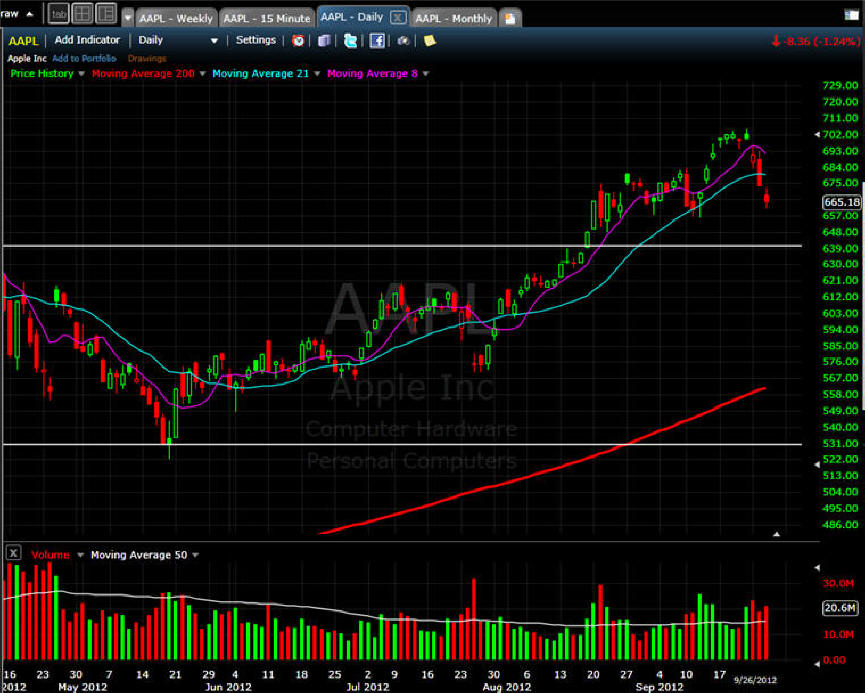The height and width of the screenshot is (693, 865).
Task: Open the yellow sticky note icon
Action: click(x=429, y=40)
